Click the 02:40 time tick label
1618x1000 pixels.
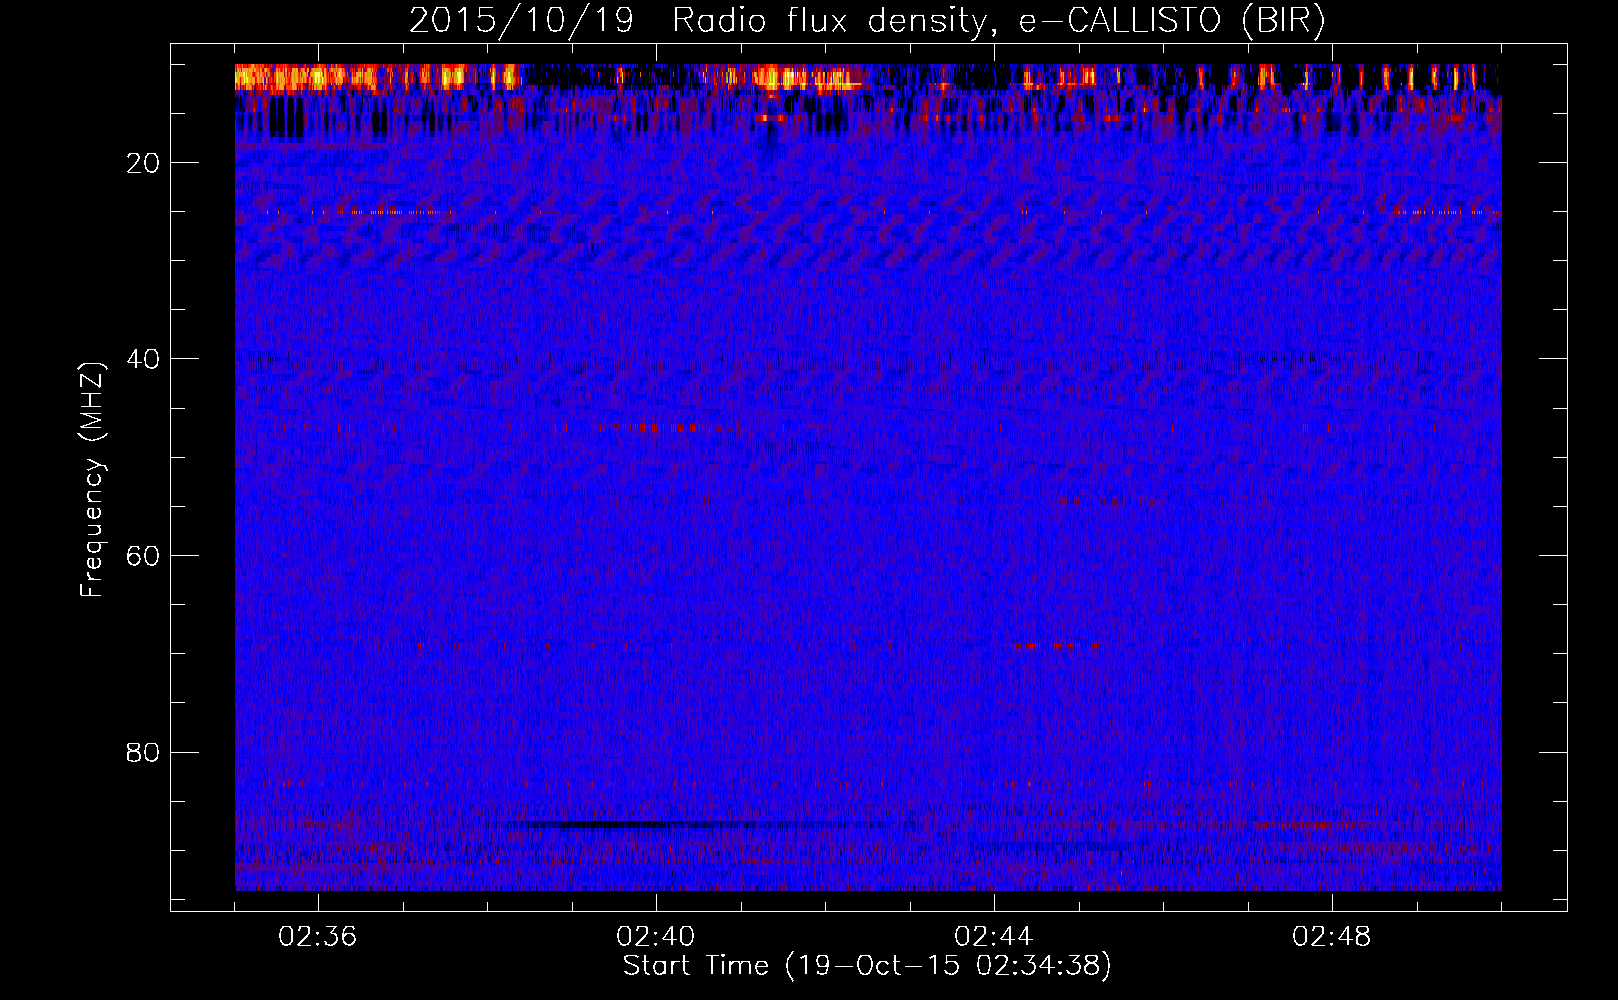tap(656, 937)
